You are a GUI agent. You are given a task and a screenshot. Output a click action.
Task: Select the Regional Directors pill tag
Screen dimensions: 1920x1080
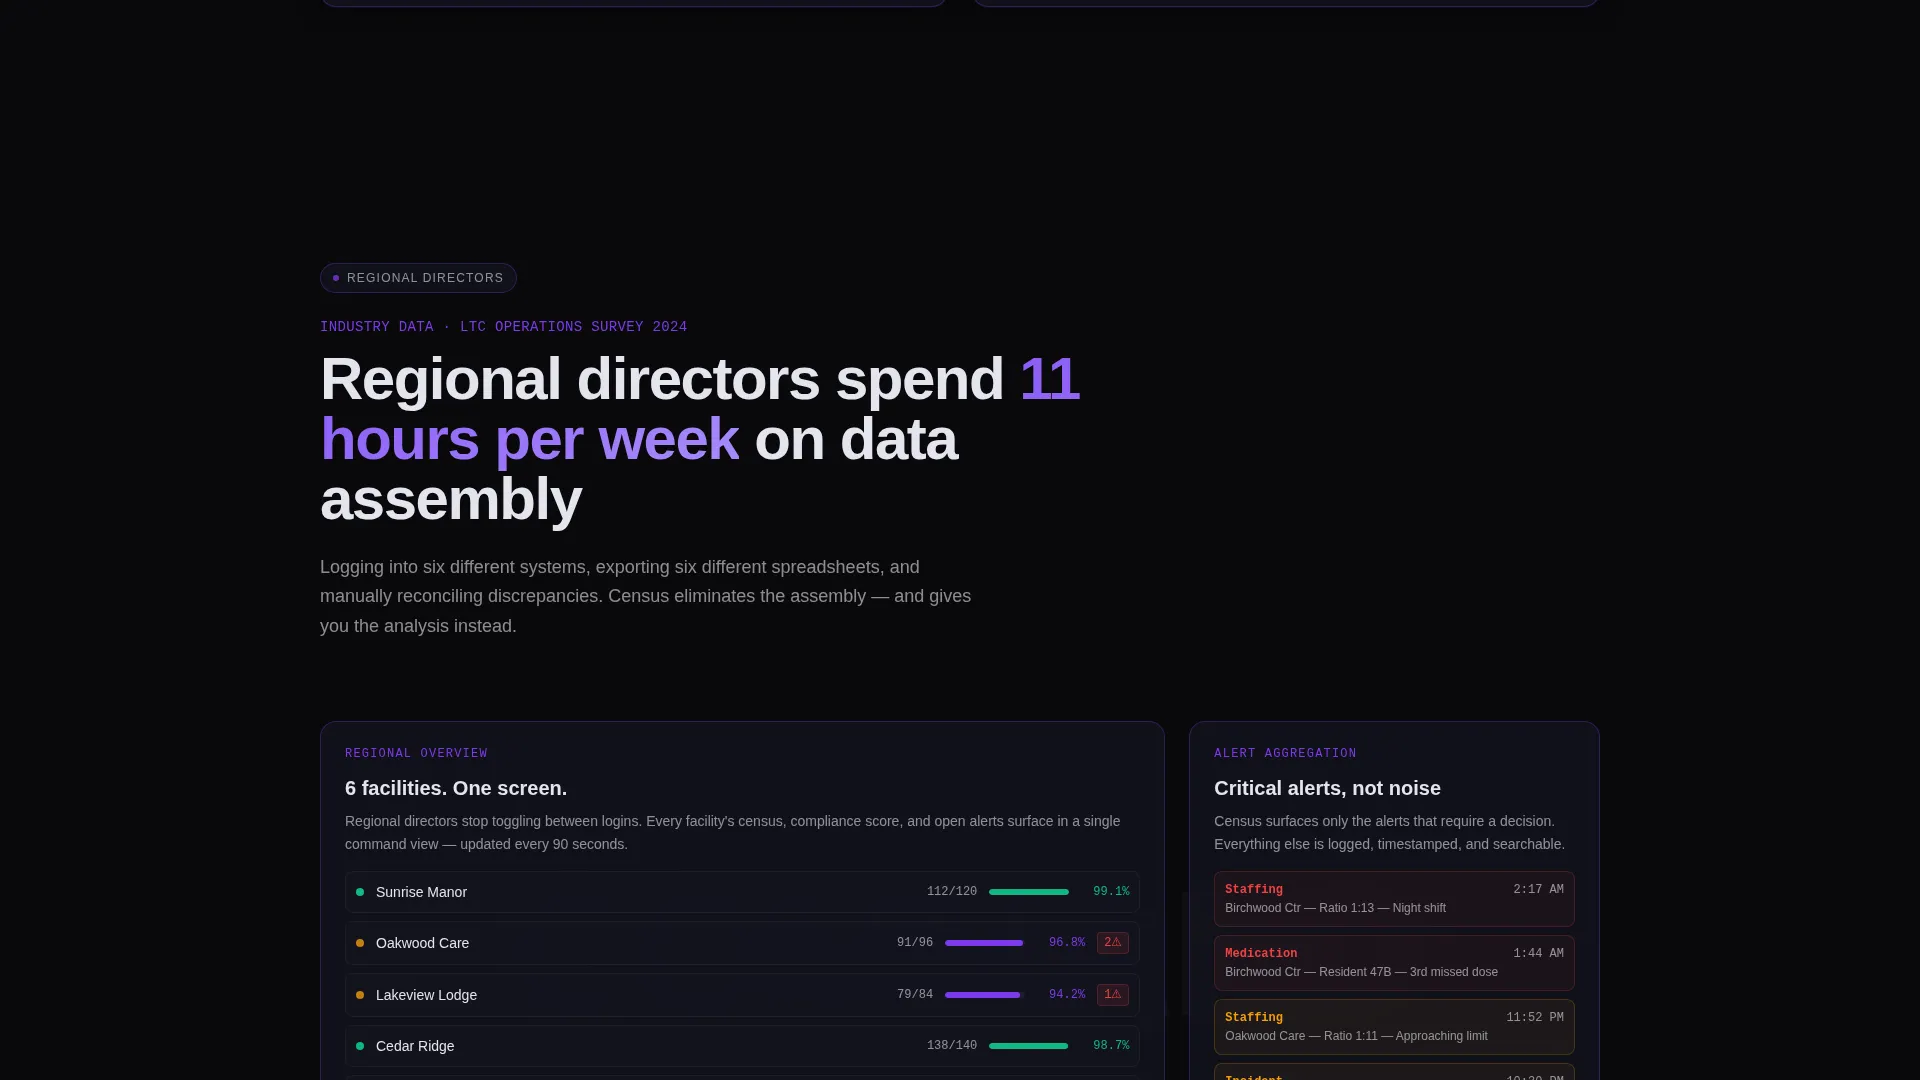(x=418, y=278)
